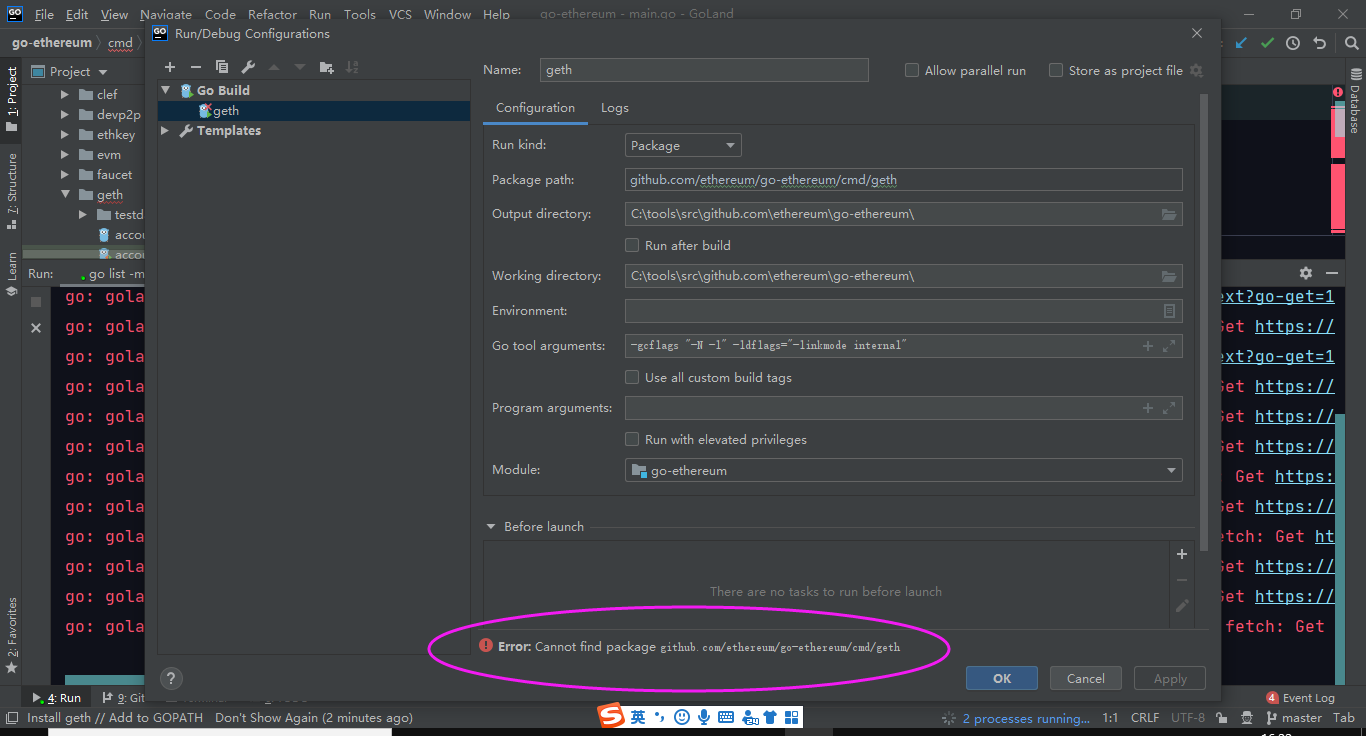Toggle Allow parallel run checkbox
1366x736 pixels.
[x=912, y=71]
